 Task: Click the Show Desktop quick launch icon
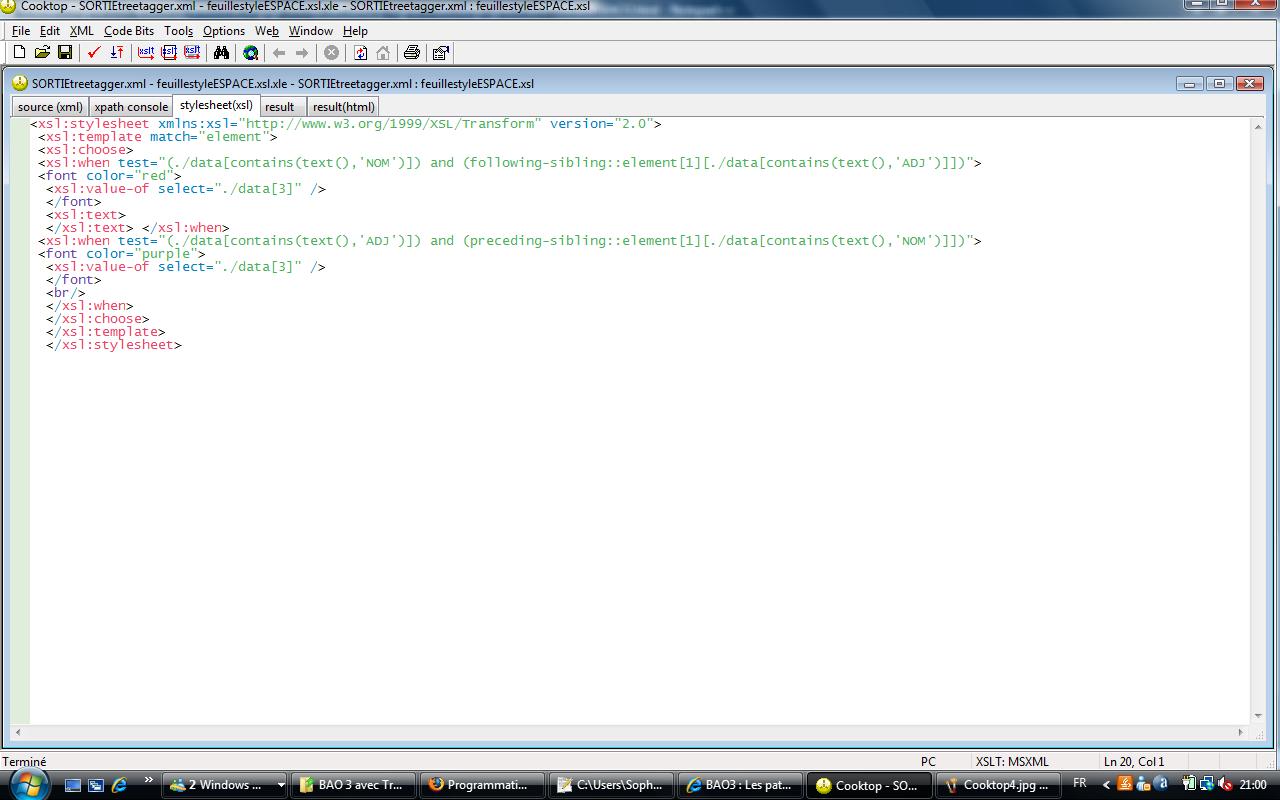pyautogui.click(x=73, y=785)
